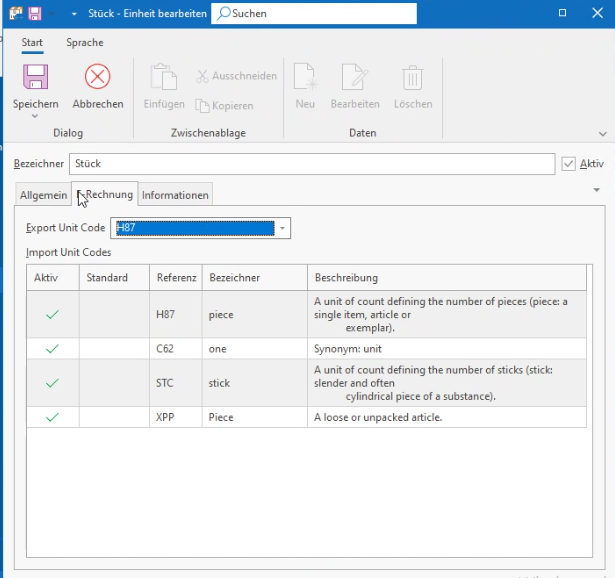
Task: Open the Export Unit Code dropdown
Action: click(x=283, y=228)
